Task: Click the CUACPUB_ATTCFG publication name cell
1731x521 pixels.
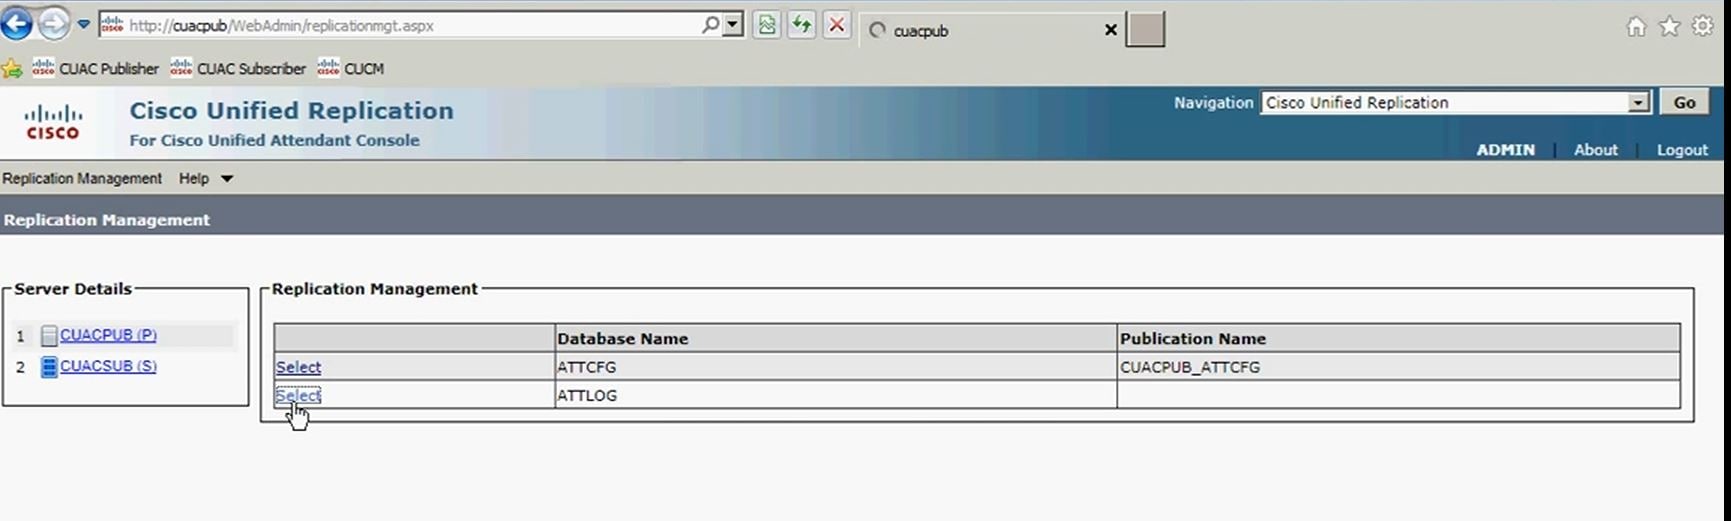Action: tap(1398, 367)
